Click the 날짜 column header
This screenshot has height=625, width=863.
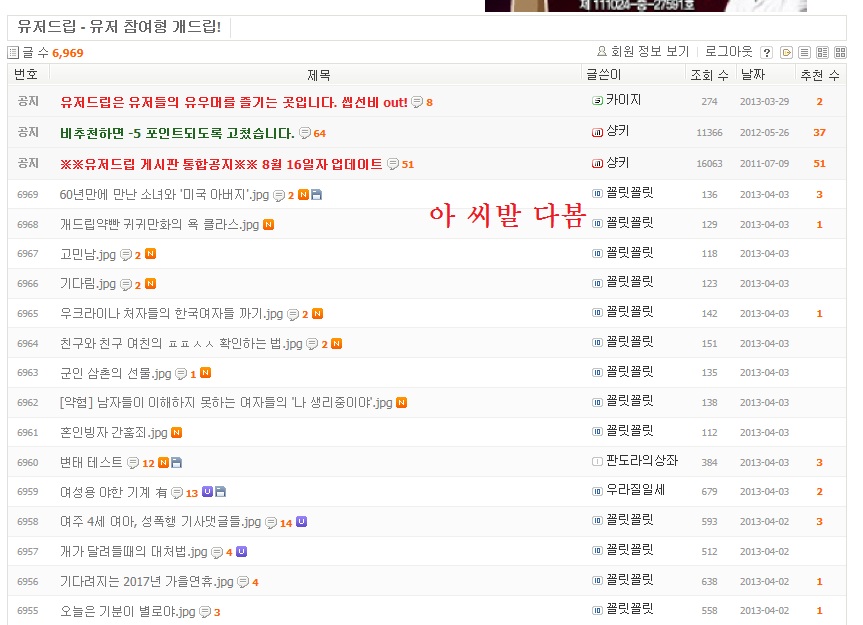(751, 75)
